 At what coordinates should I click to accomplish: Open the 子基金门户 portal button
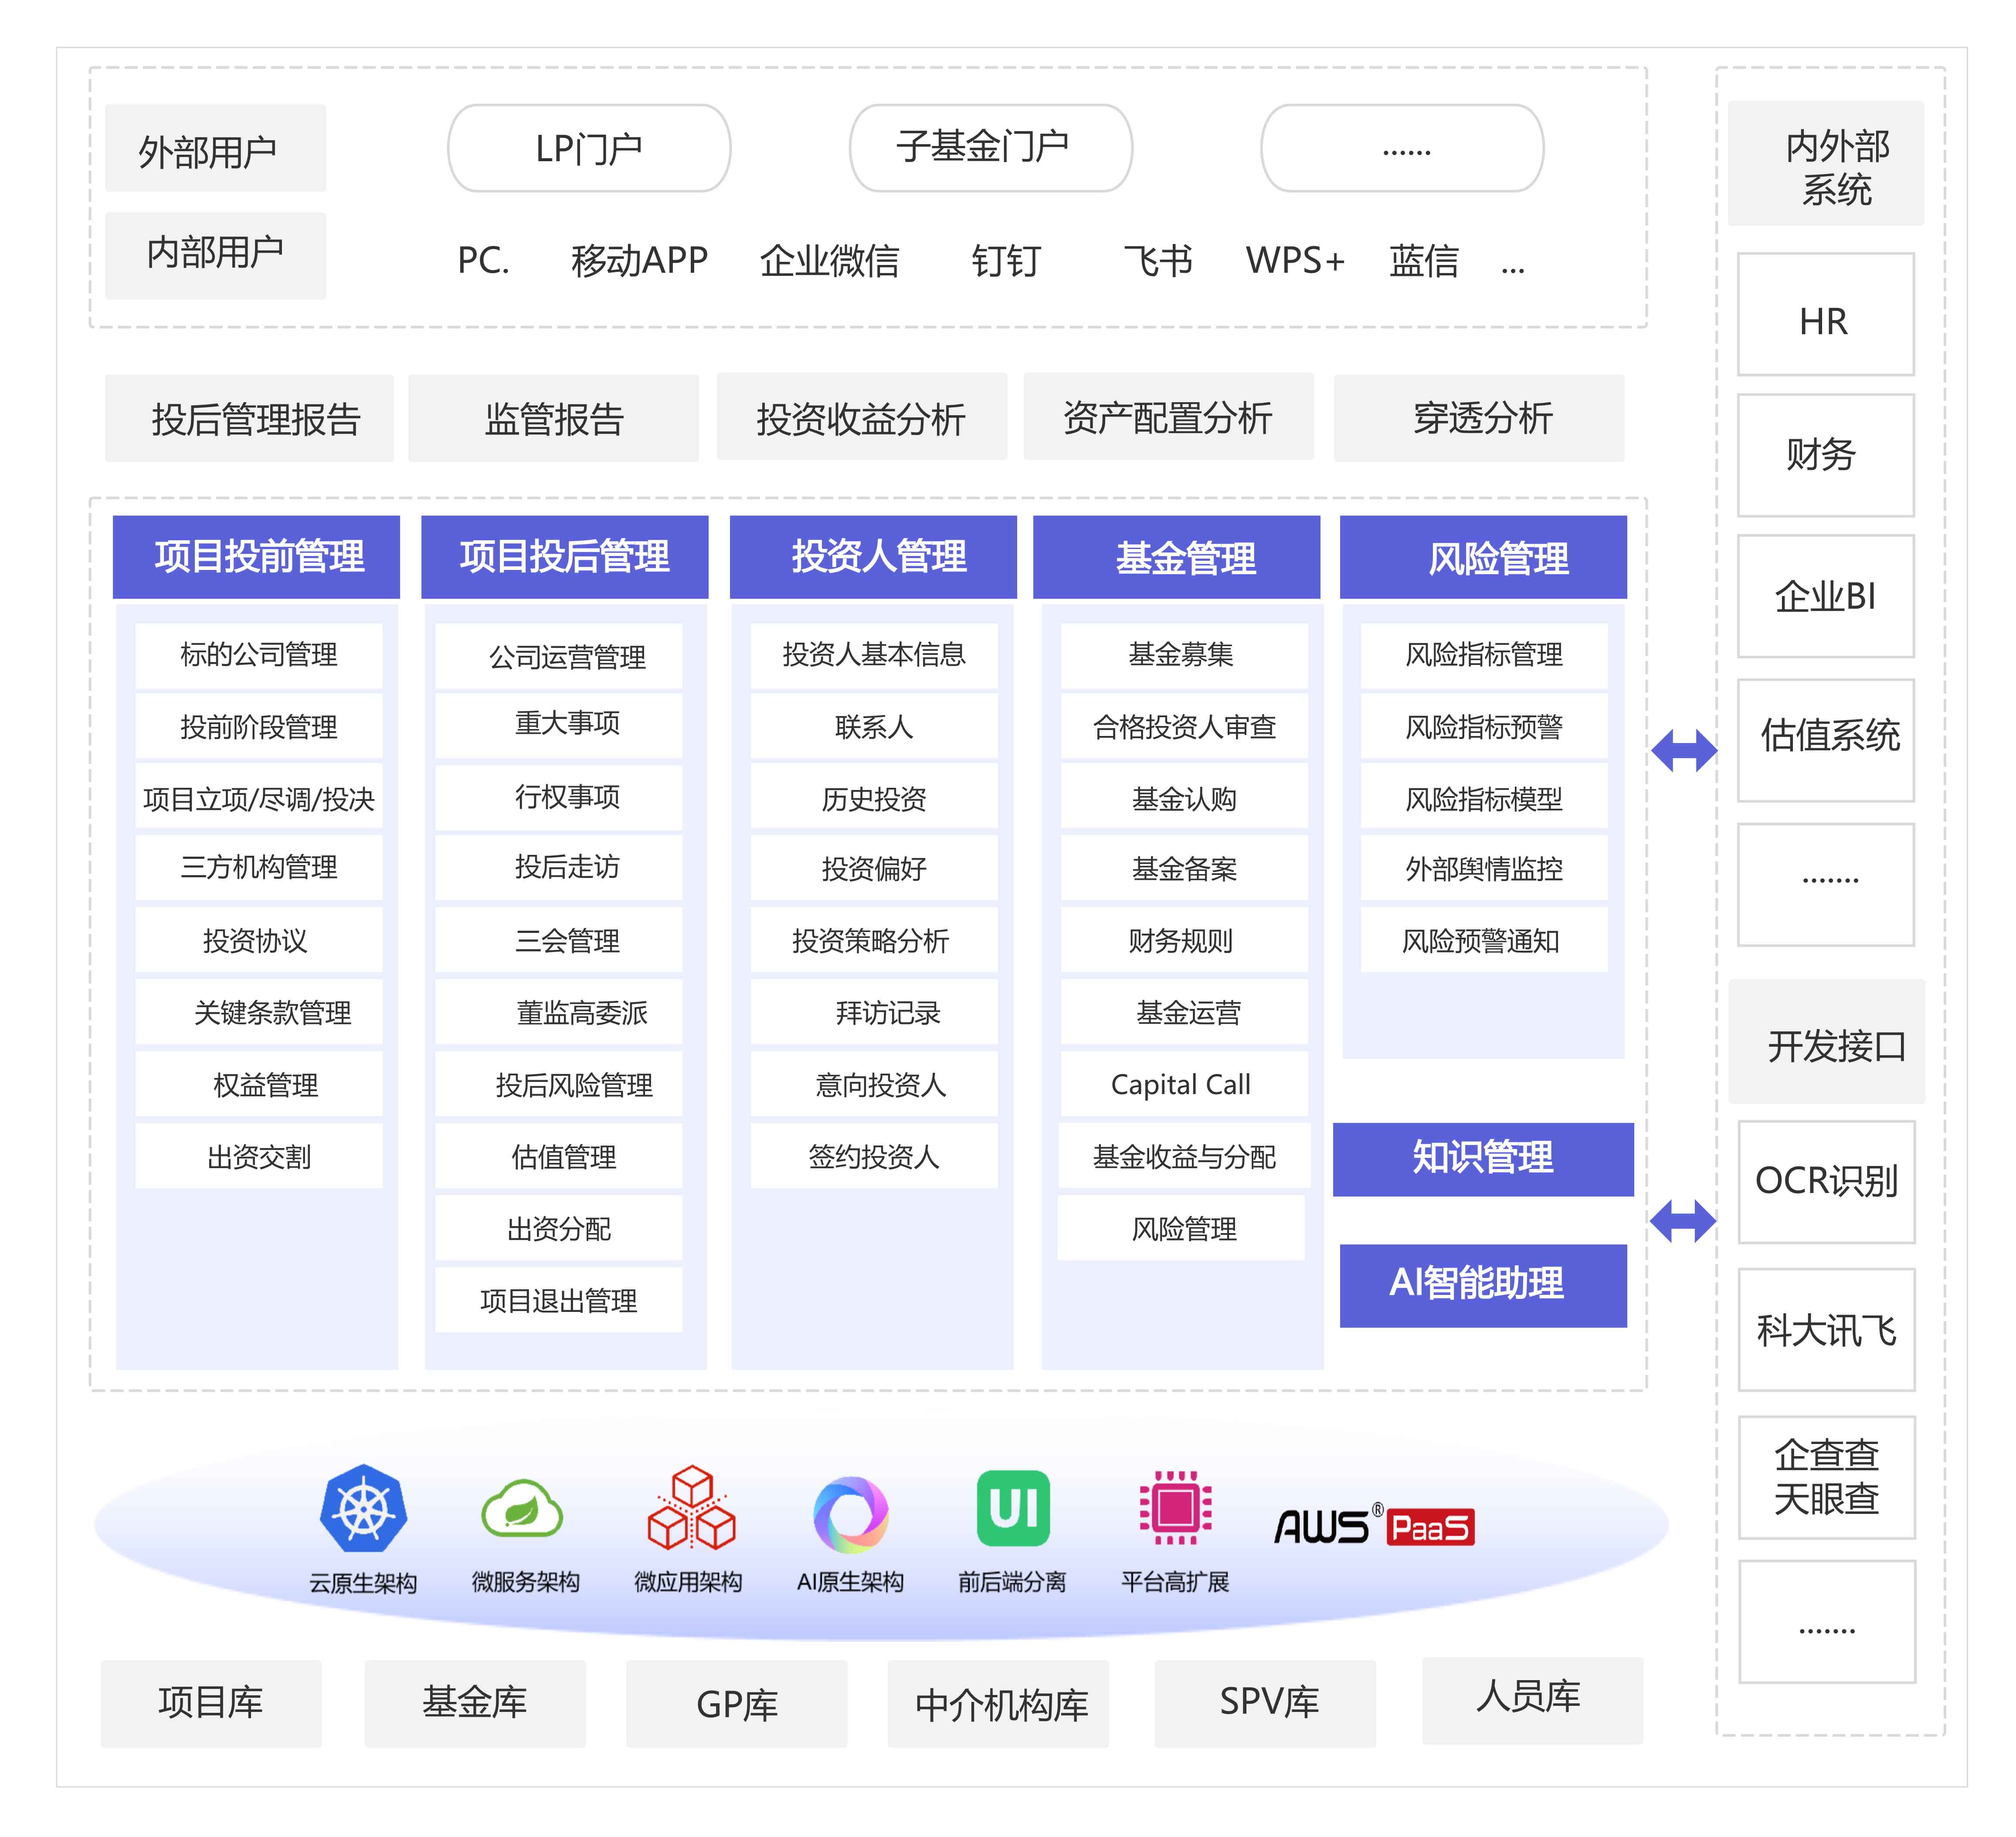[x=990, y=148]
